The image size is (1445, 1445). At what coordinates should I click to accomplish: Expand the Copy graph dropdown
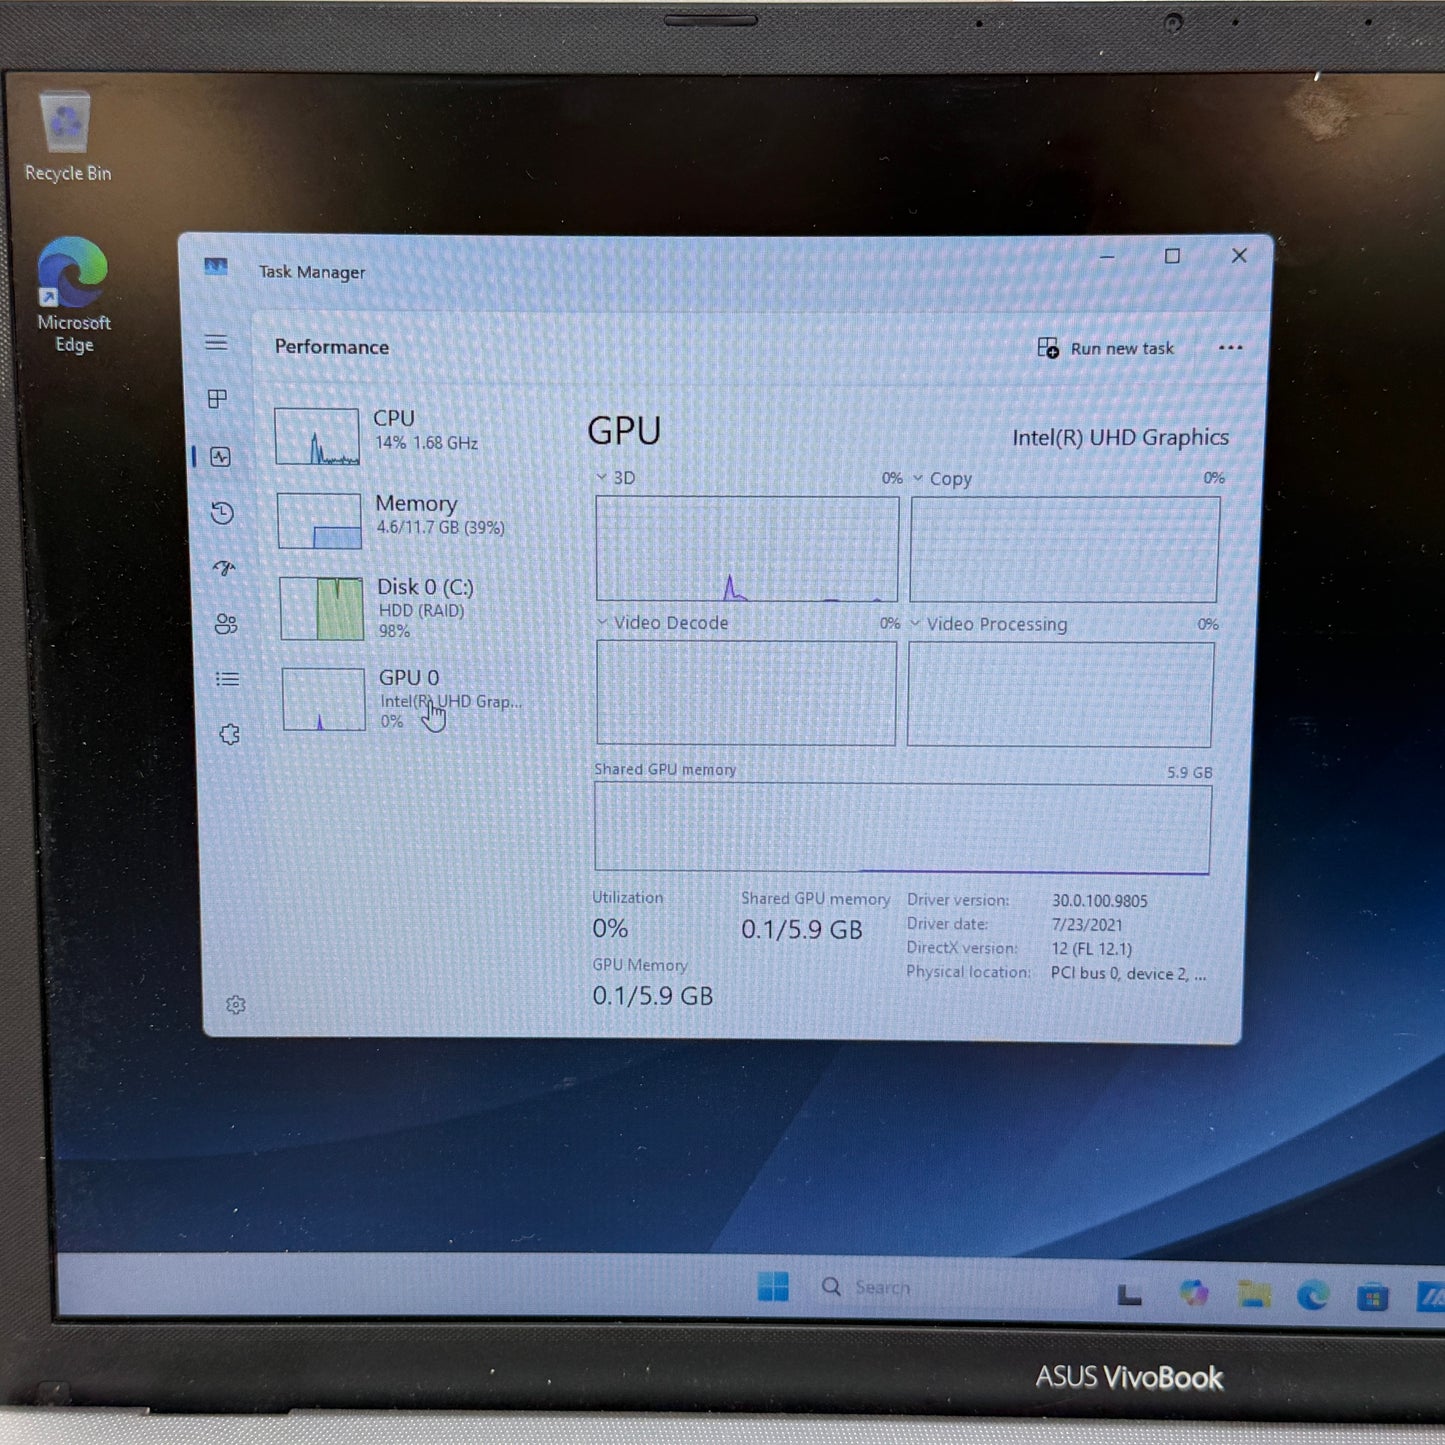(x=918, y=478)
